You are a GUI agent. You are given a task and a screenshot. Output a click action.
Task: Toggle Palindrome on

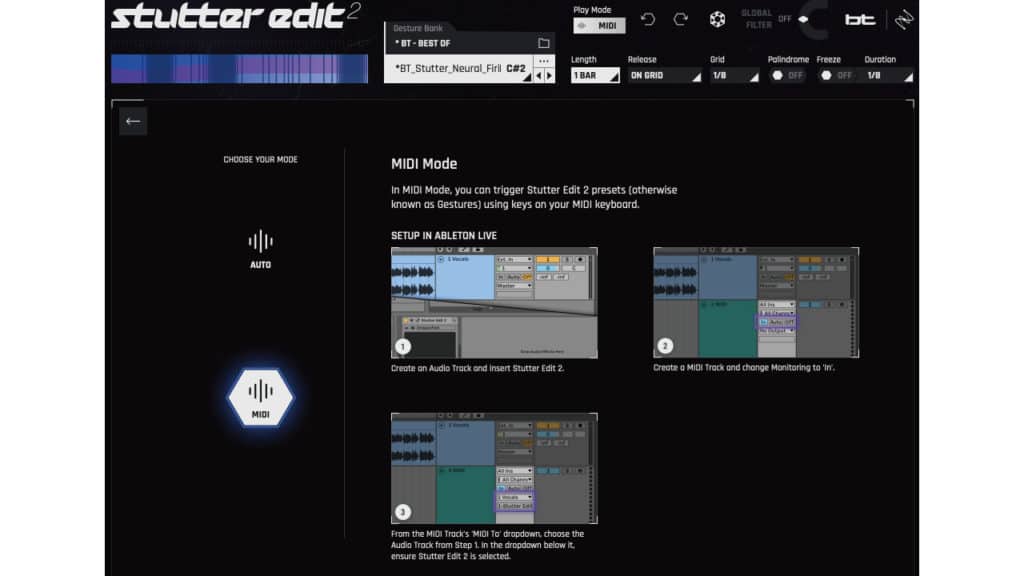pos(787,76)
